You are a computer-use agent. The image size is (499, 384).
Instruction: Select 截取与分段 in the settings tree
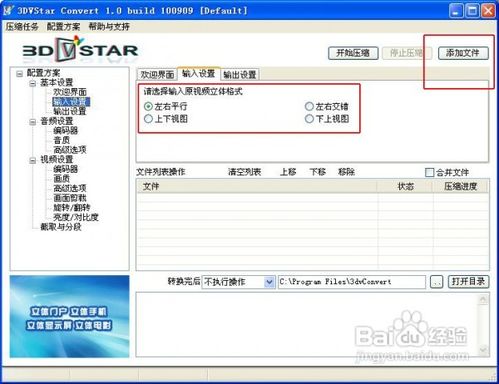pyautogui.click(x=61, y=227)
